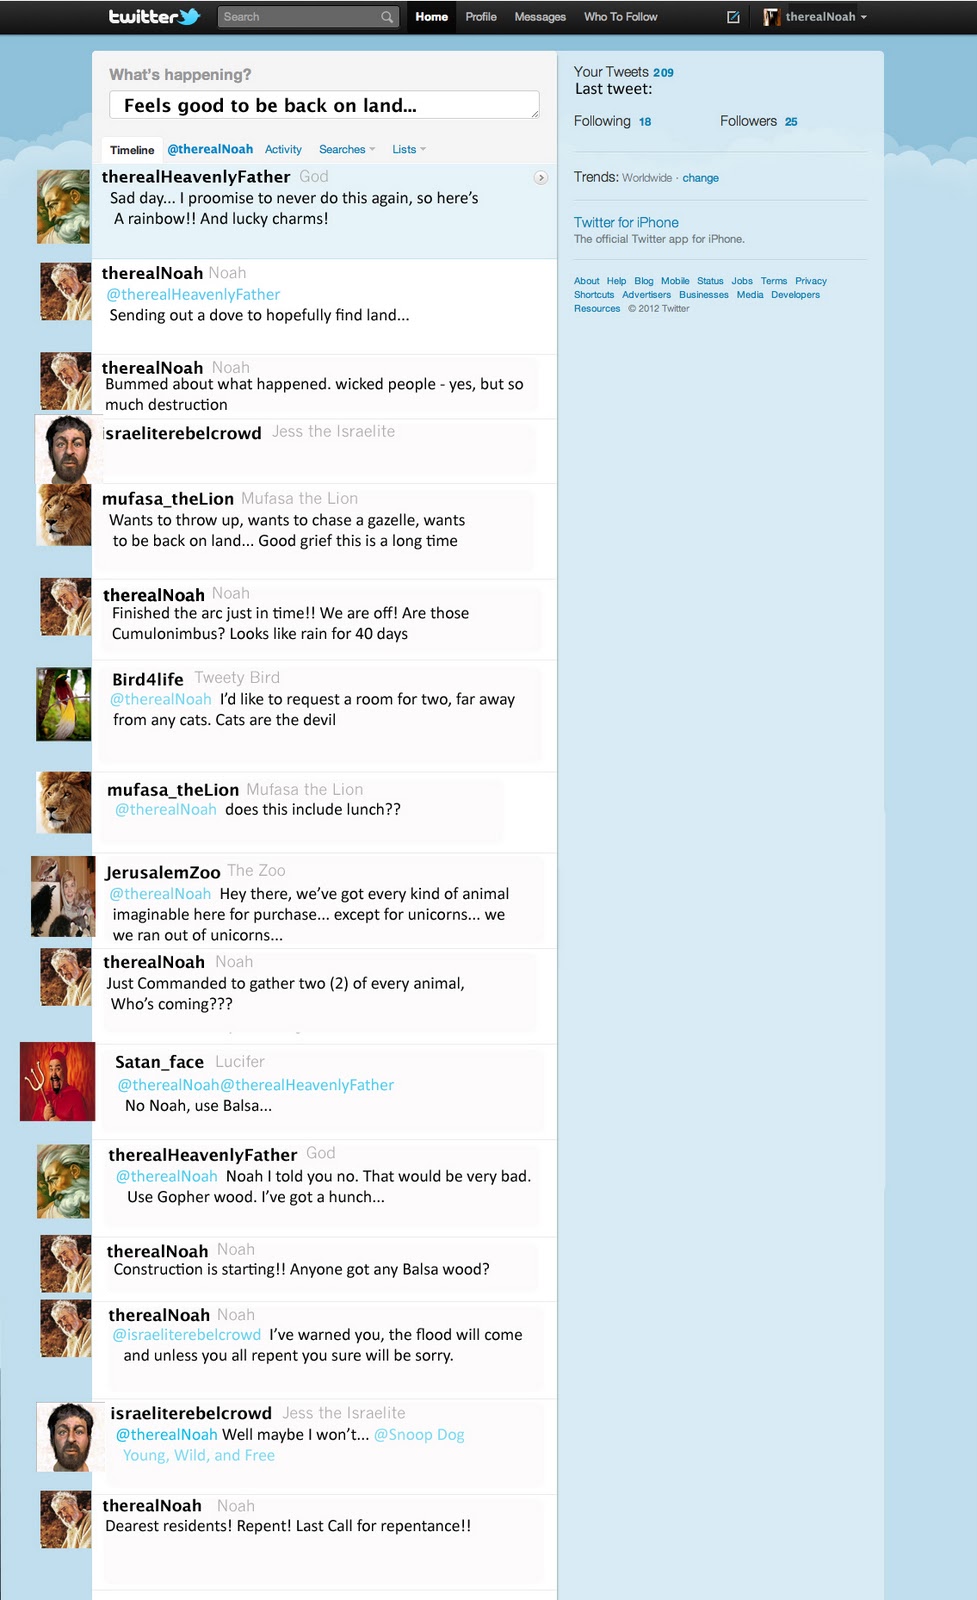Expand the Lists dropdown
977x1600 pixels.
point(409,149)
